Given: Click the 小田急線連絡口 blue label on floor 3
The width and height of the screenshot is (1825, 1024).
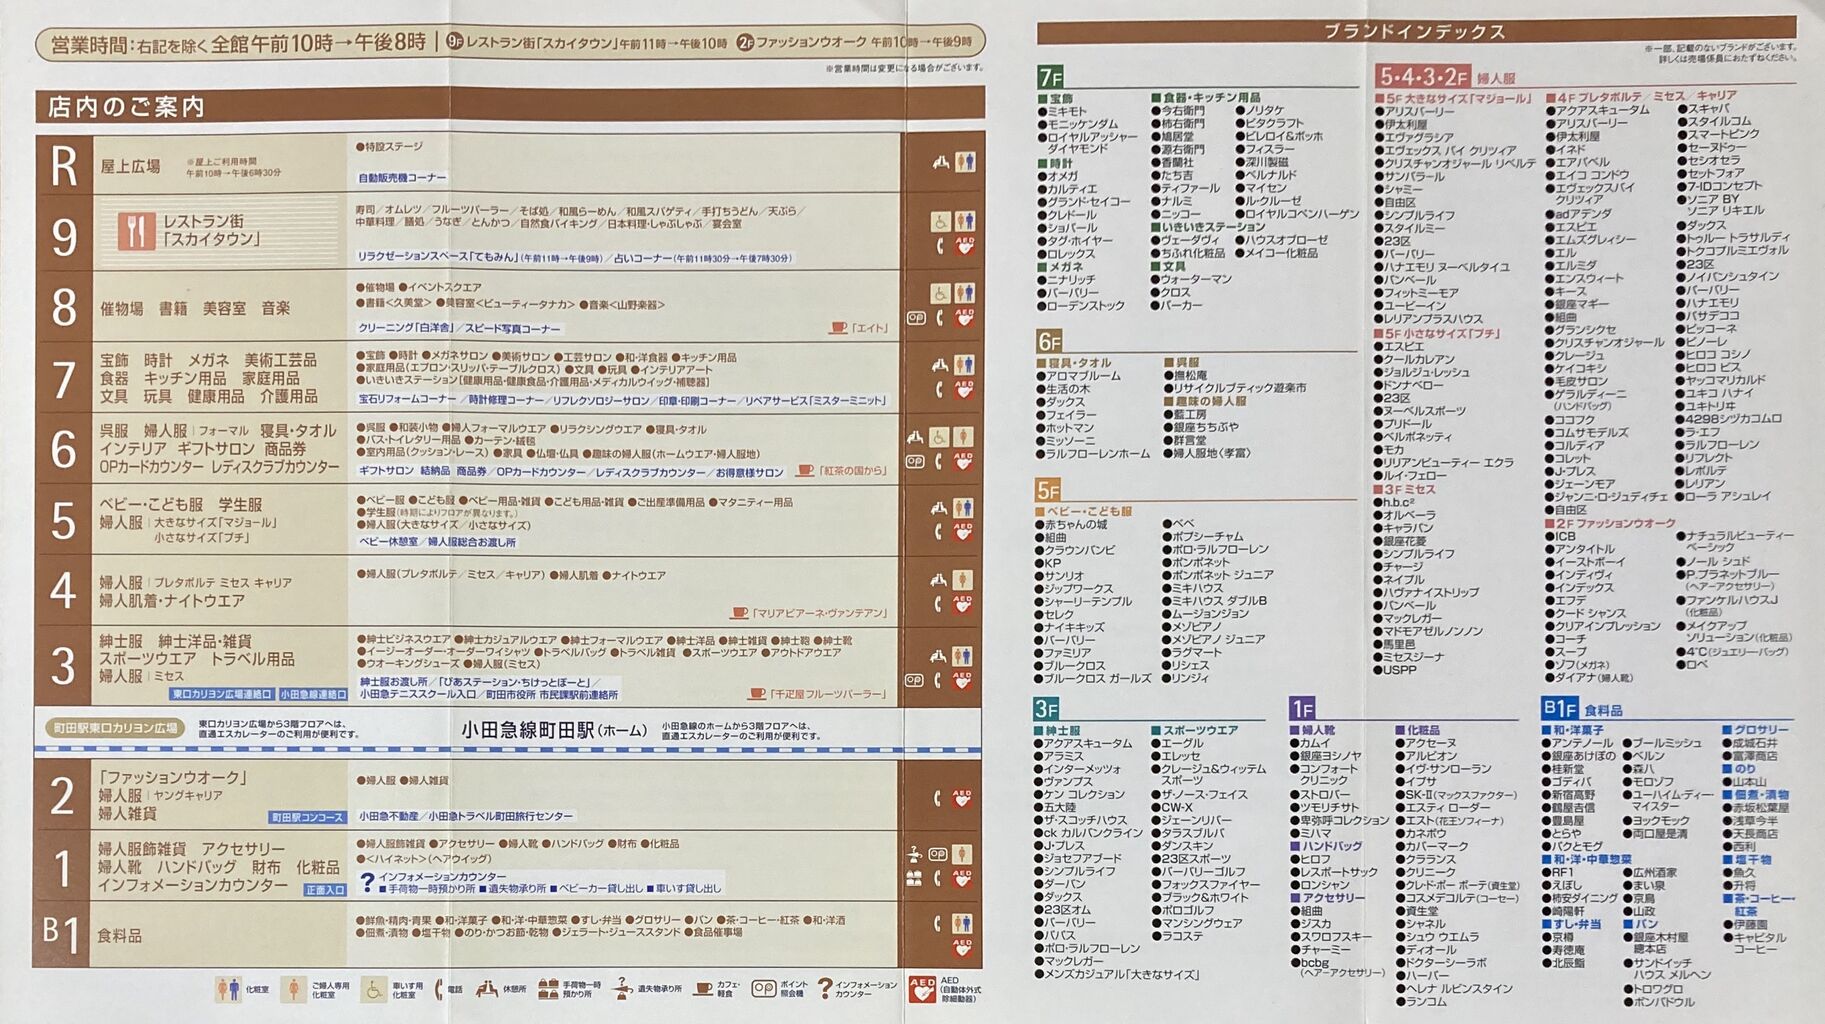Looking at the screenshot, I should [313, 694].
